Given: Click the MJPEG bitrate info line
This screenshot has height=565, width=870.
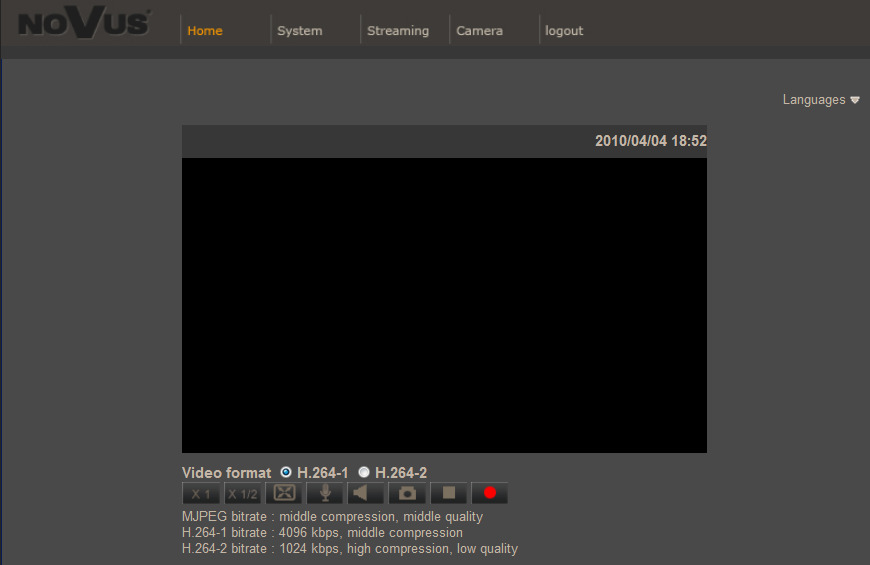Looking at the screenshot, I should [332, 517].
